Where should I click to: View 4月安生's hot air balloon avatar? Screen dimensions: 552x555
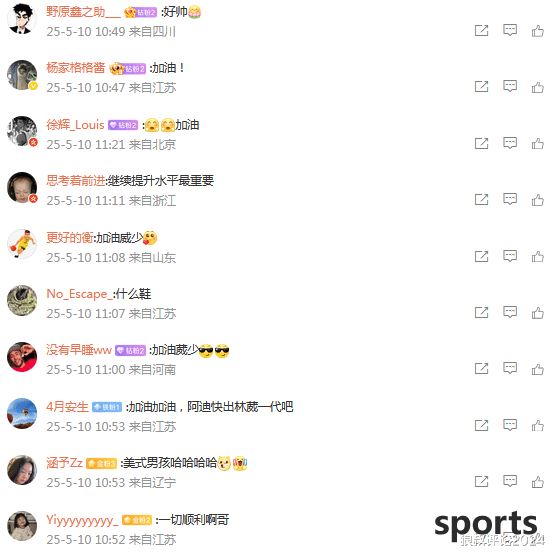tap(22, 413)
